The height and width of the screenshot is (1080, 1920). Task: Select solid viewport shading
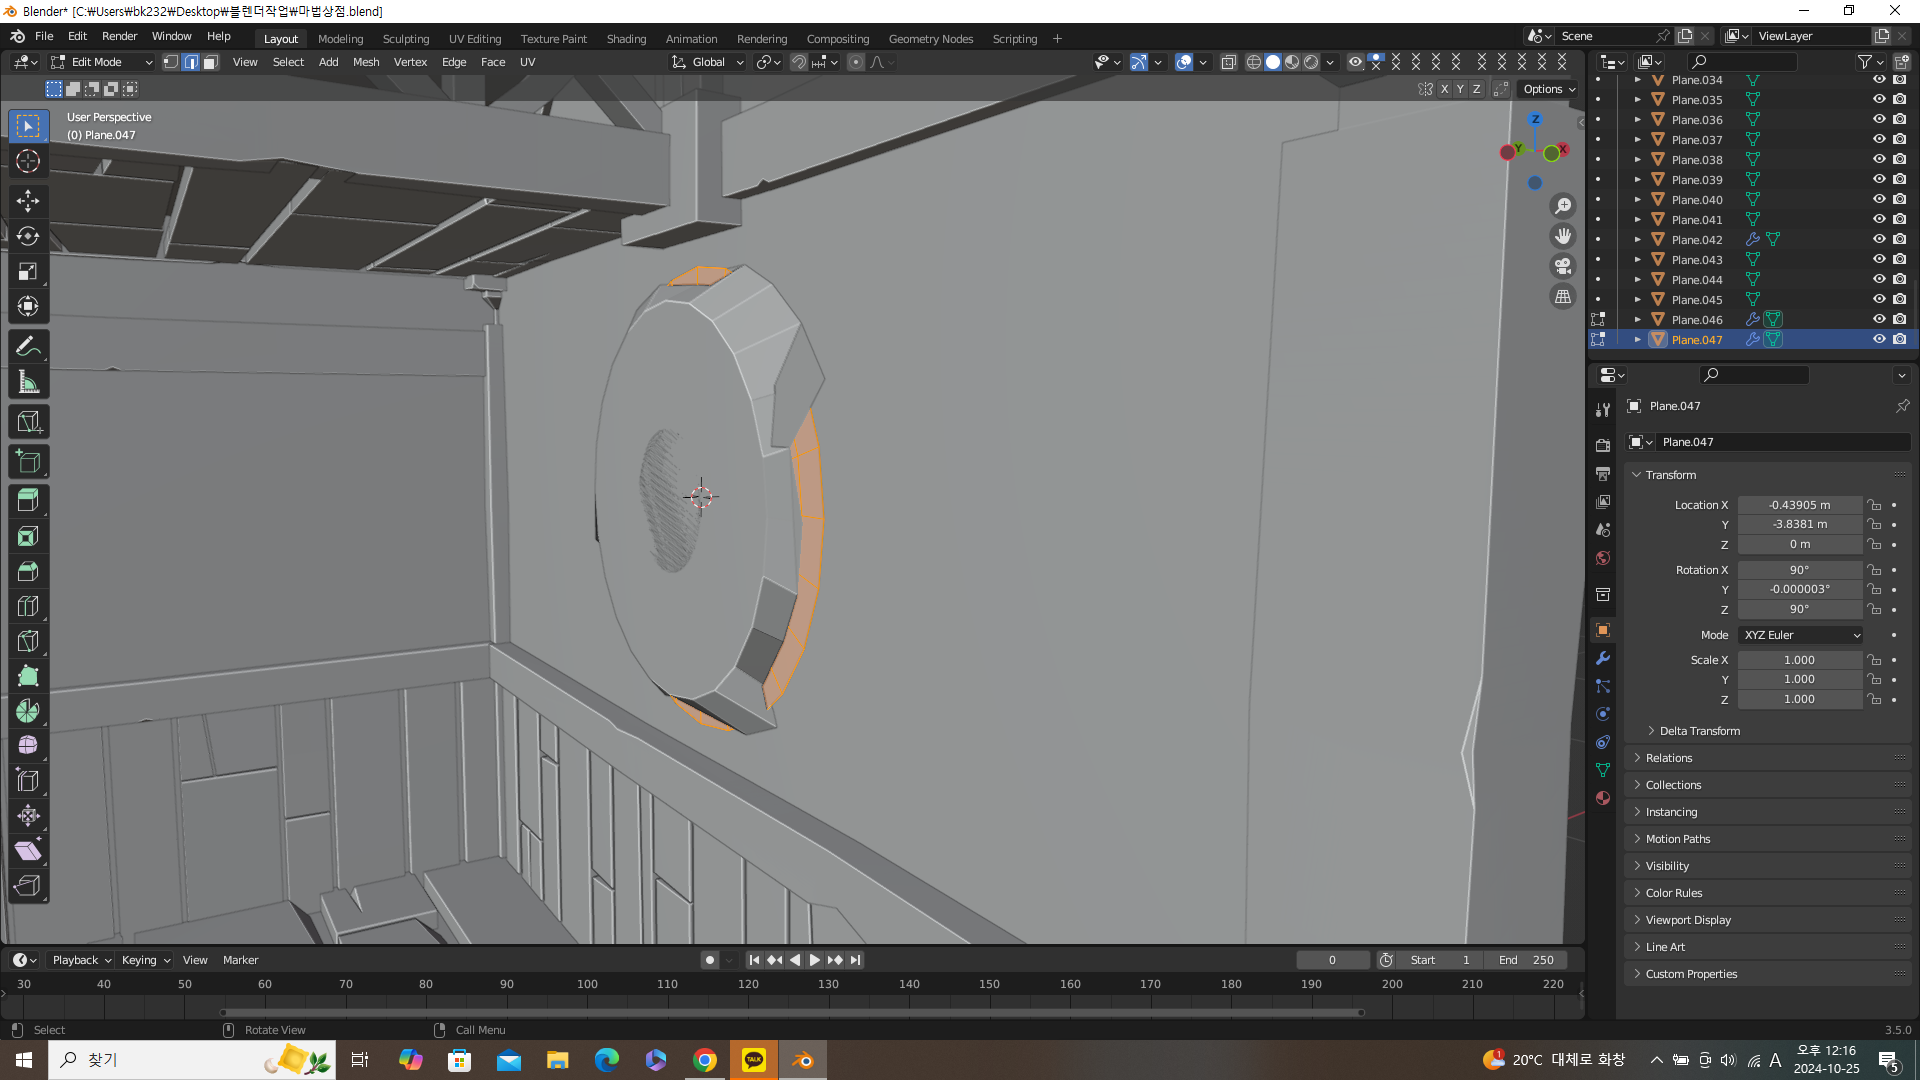click(x=1272, y=62)
